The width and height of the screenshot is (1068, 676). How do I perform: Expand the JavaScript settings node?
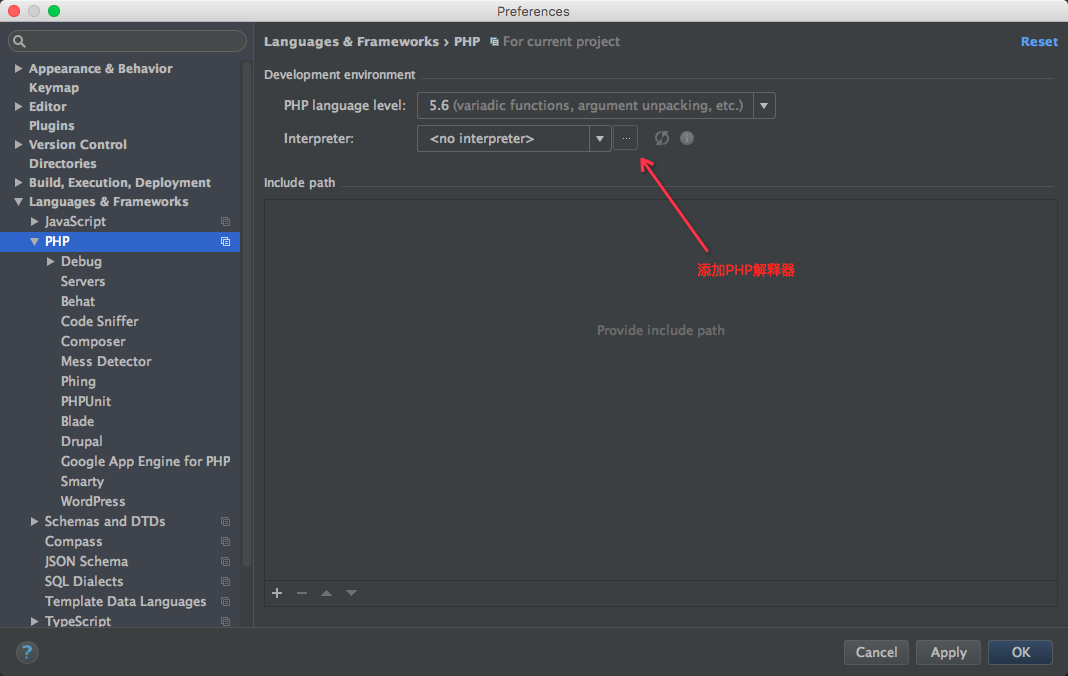click(35, 221)
